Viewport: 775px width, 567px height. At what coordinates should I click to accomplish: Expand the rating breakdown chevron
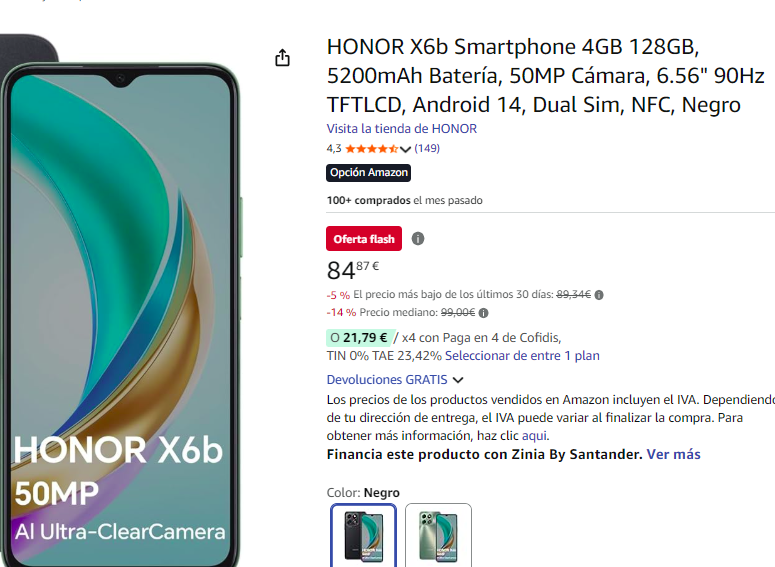tap(405, 149)
